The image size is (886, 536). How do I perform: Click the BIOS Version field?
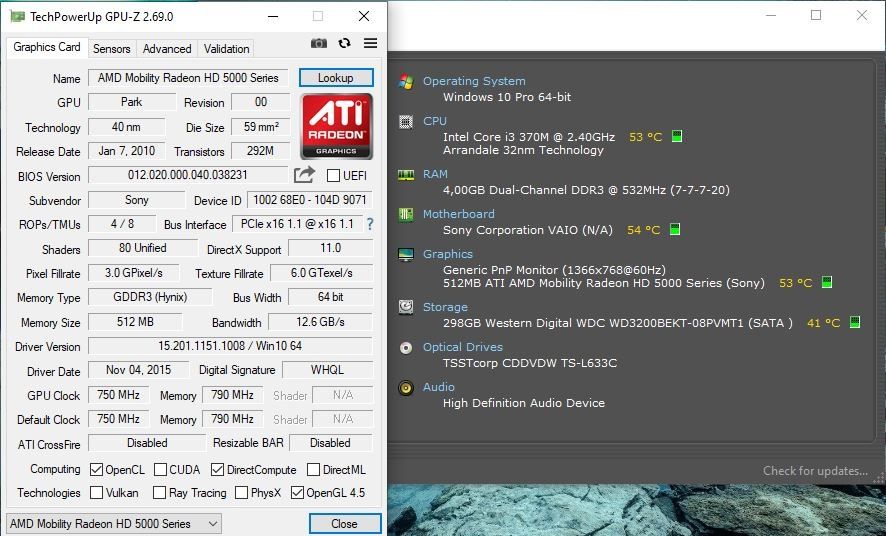[188, 175]
